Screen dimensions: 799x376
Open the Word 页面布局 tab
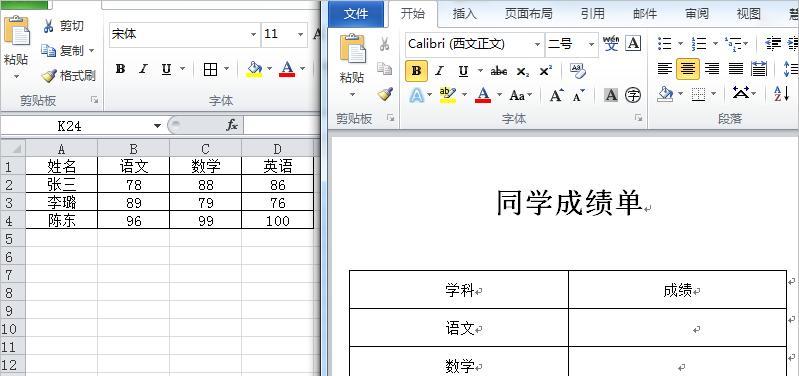click(x=528, y=14)
